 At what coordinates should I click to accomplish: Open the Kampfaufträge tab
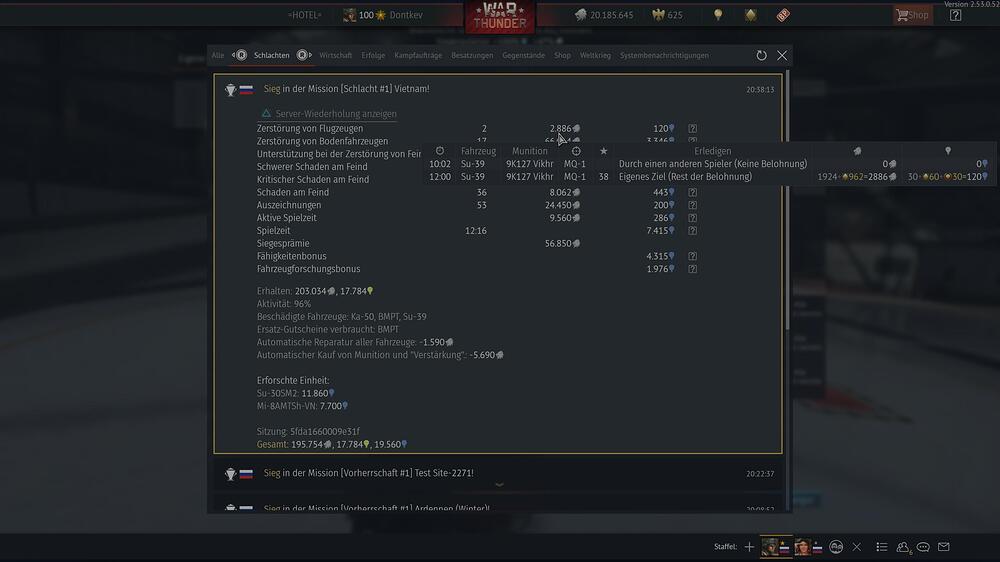point(418,55)
